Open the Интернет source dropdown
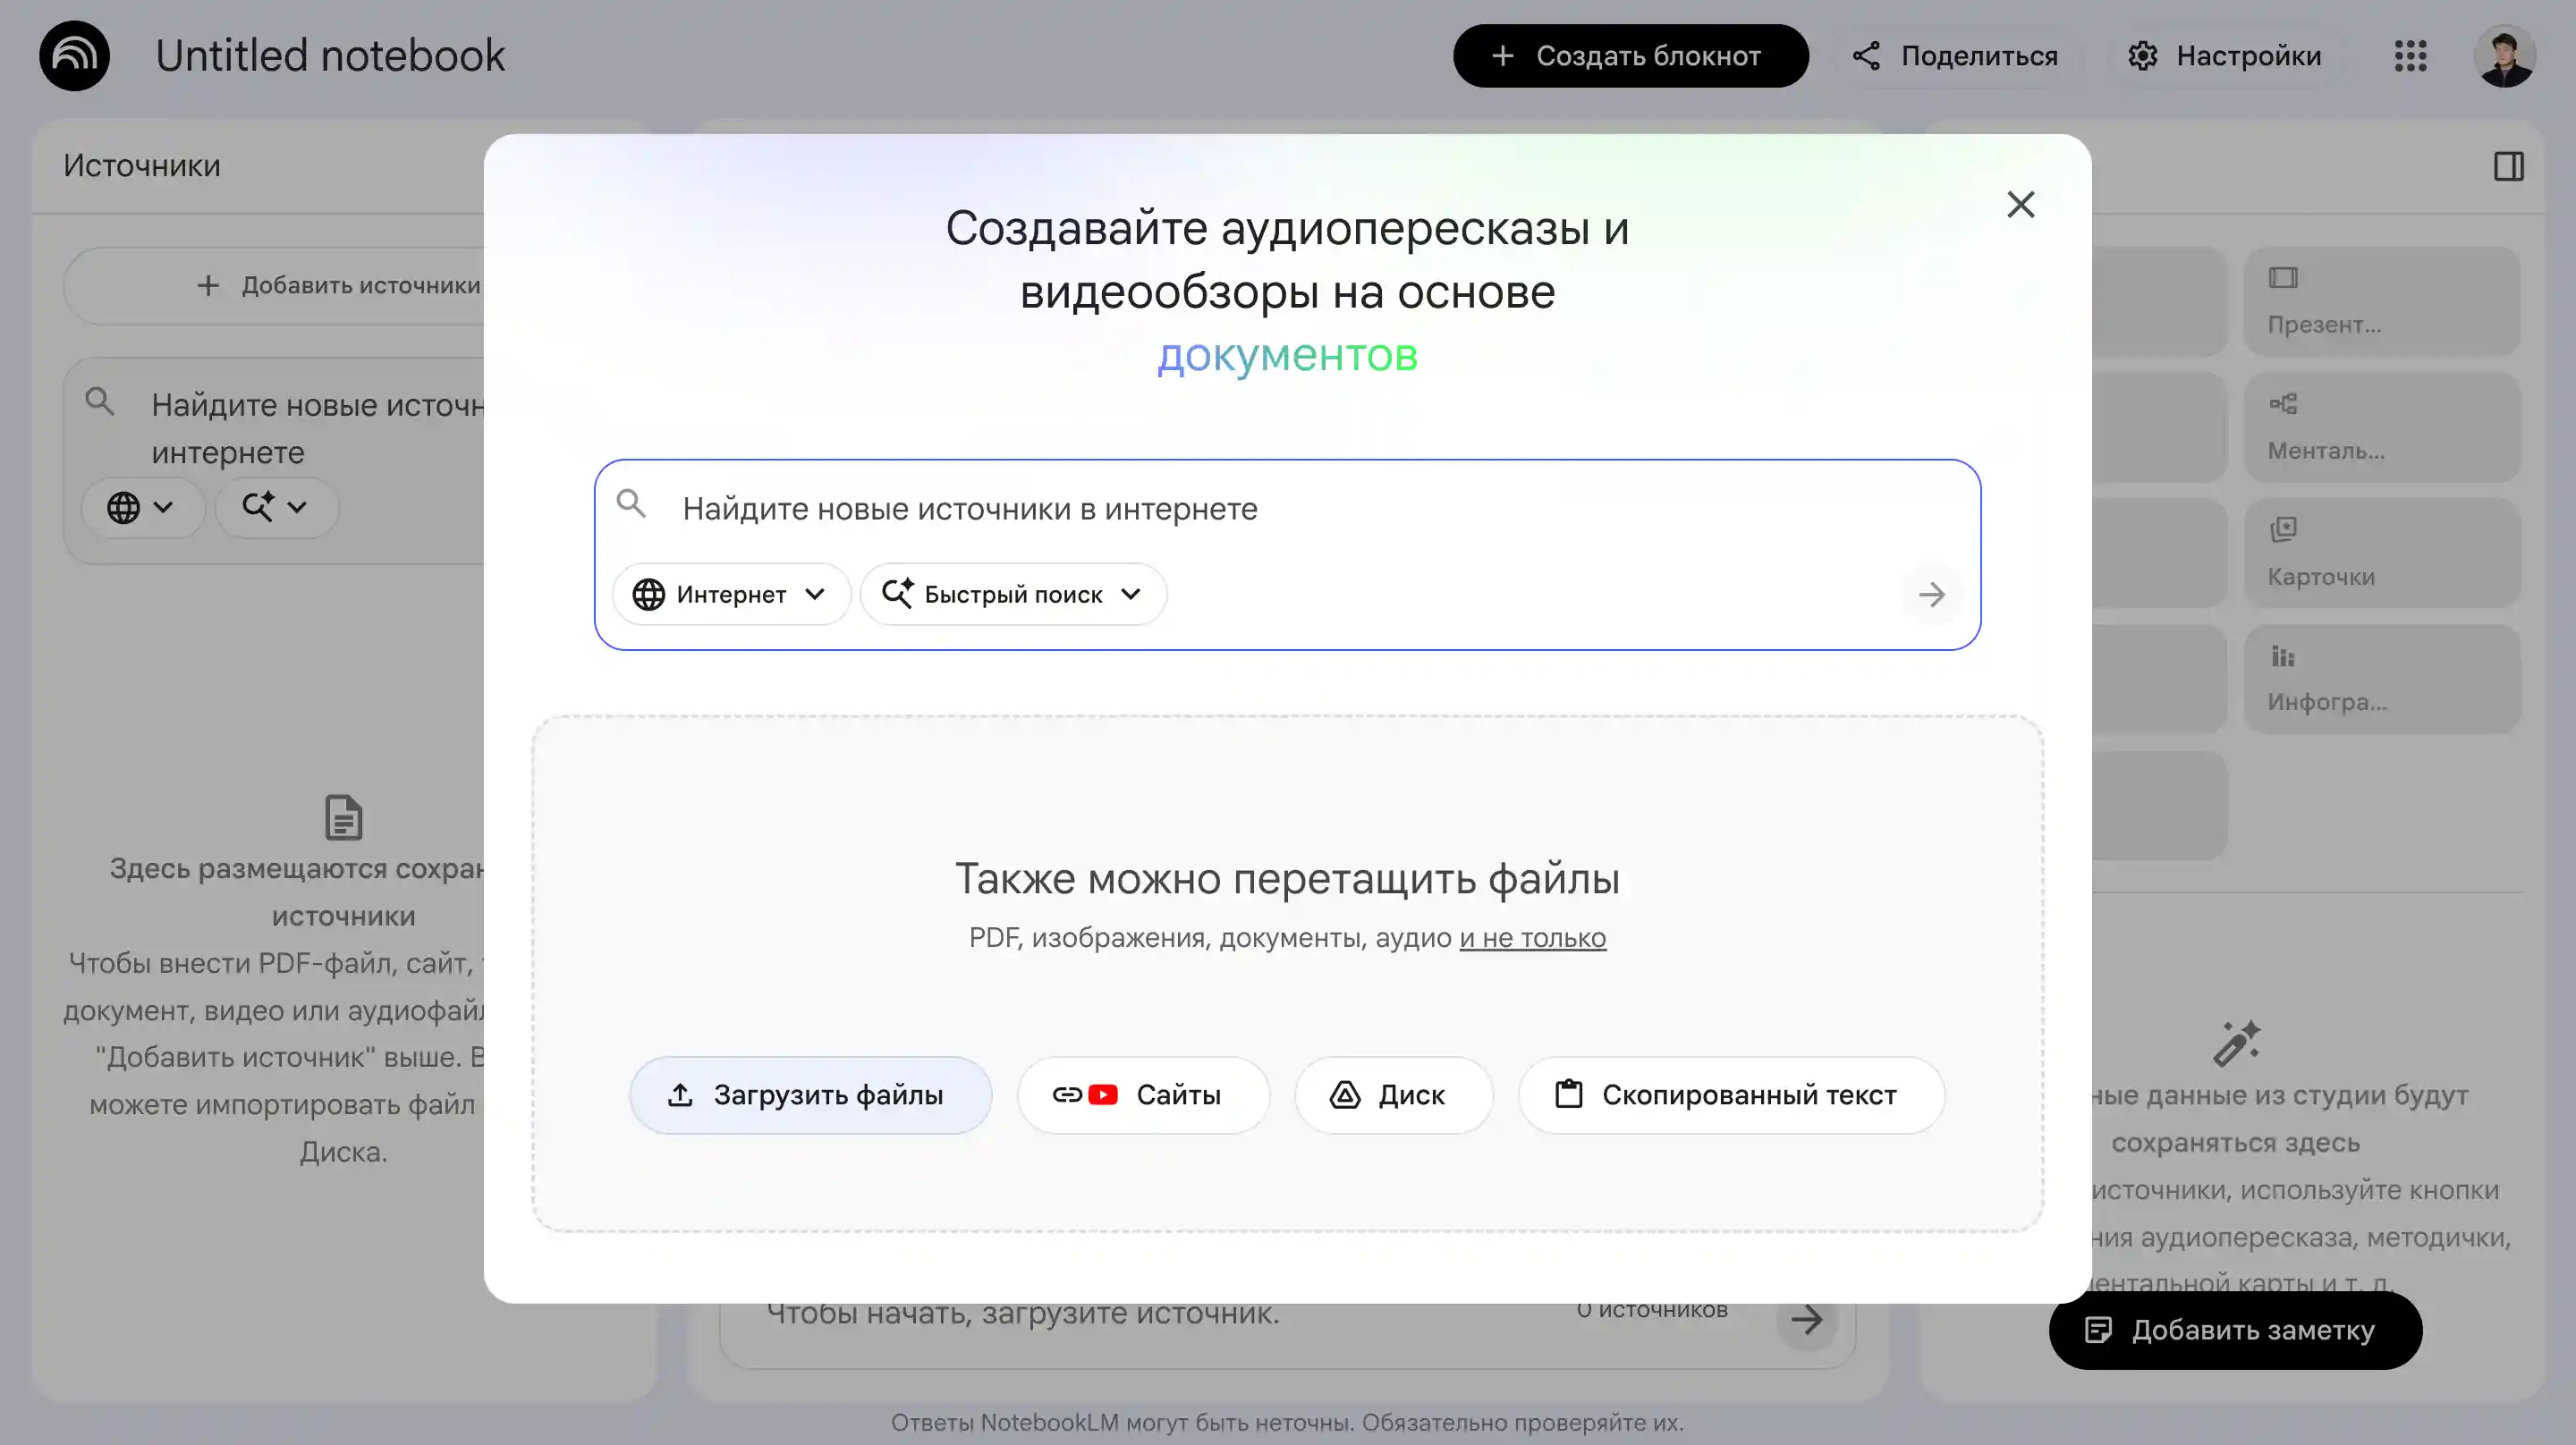Screen dimensions: 2576x1445 pyautogui.click(x=731, y=593)
